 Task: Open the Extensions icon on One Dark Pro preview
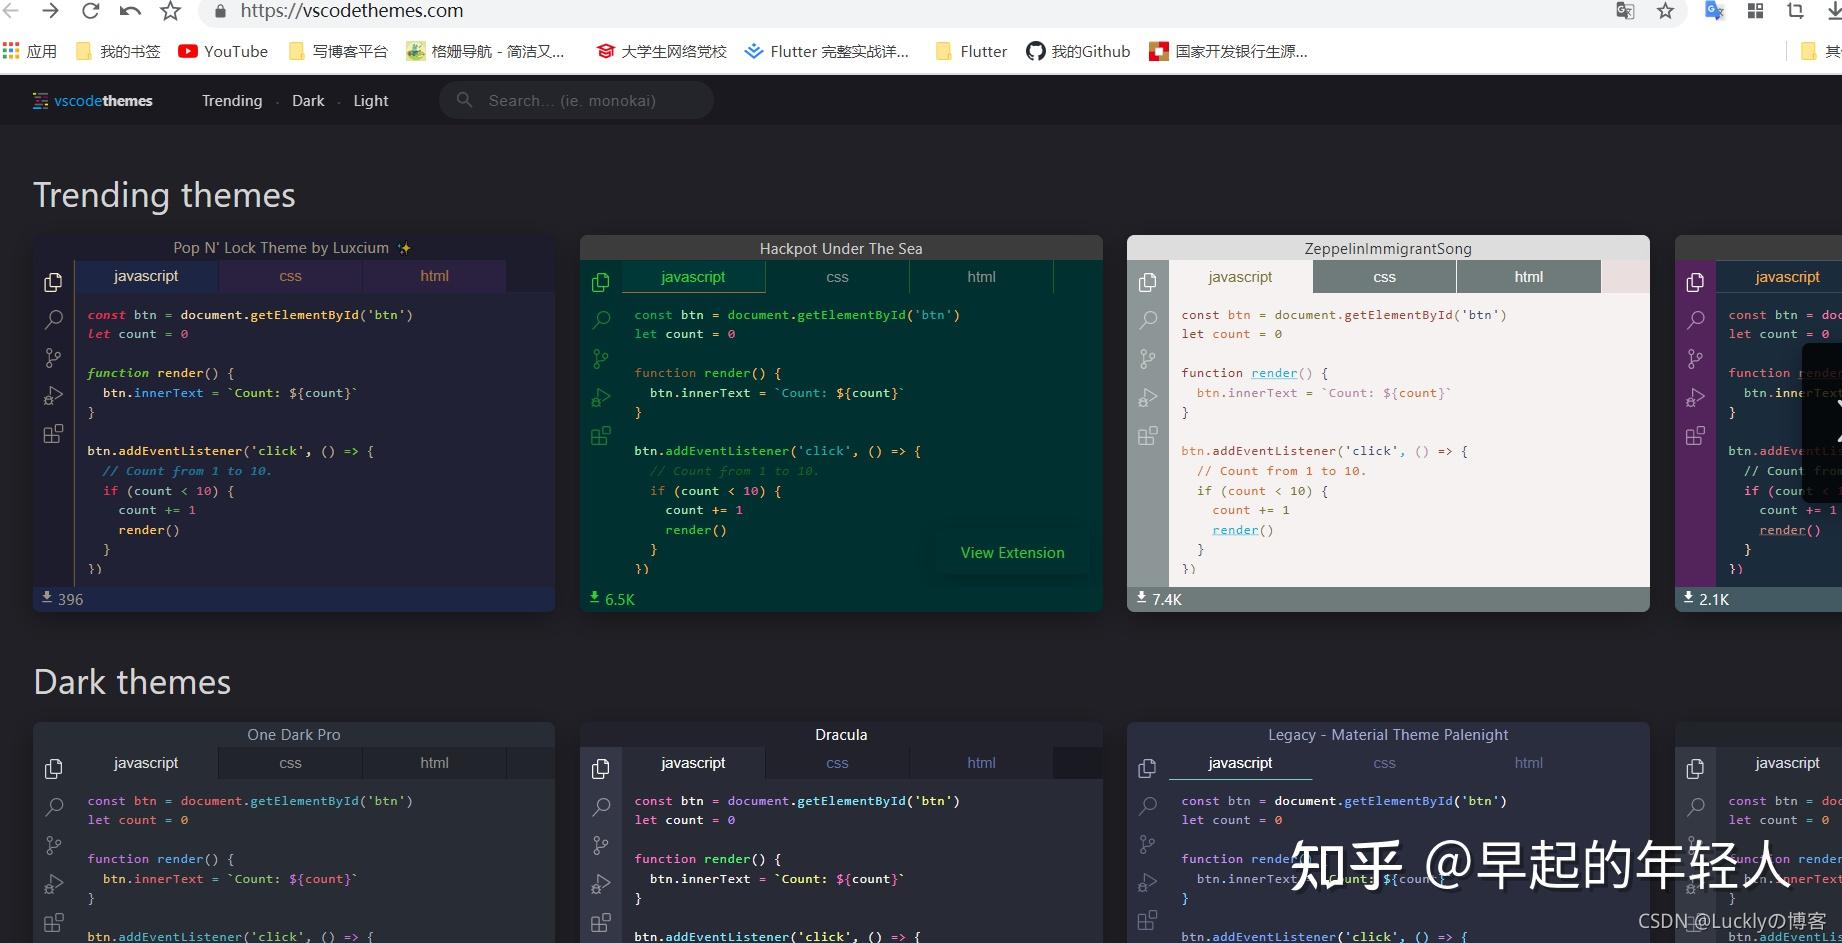[x=53, y=921]
